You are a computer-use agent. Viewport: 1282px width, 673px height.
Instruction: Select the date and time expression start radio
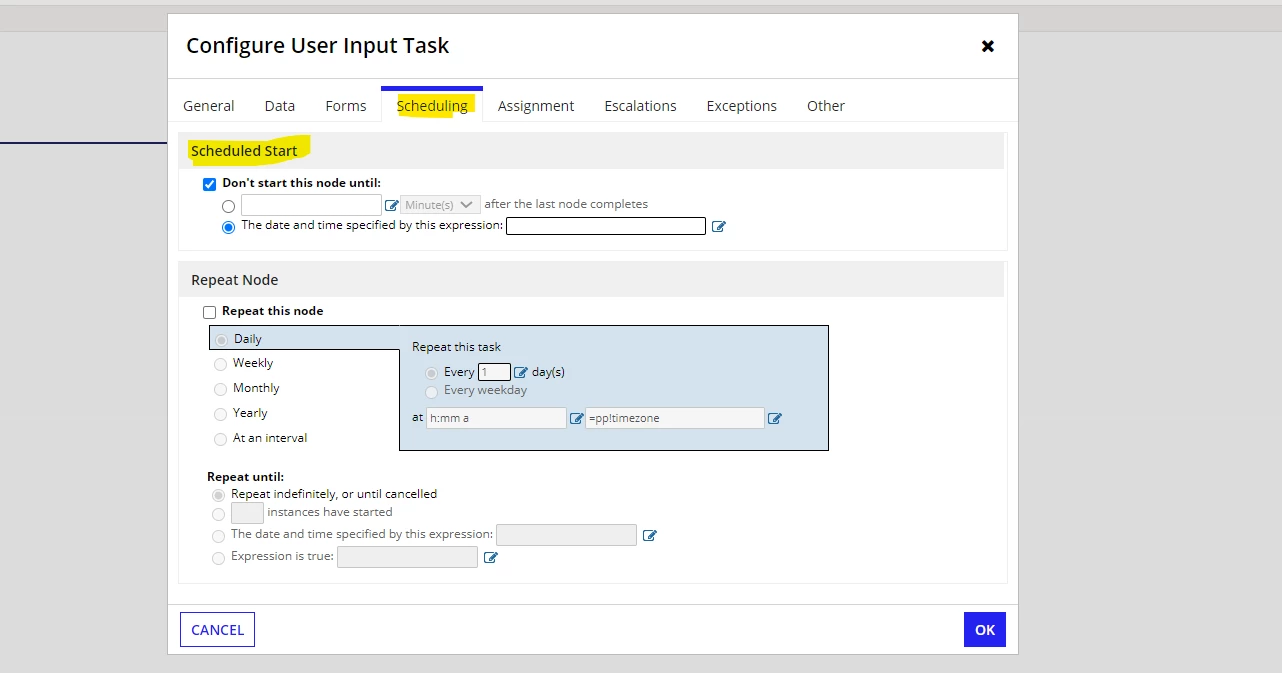pyautogui.click(x=229, y=227)
